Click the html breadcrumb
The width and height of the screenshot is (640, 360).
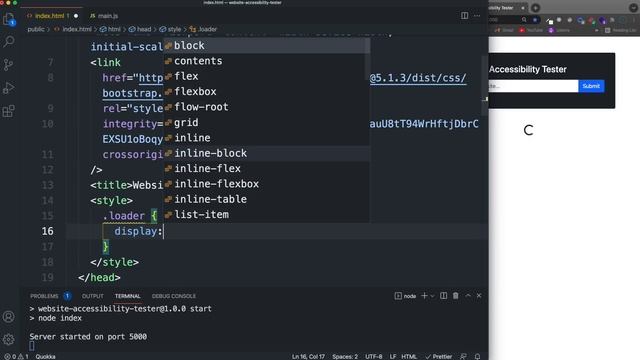114,29
